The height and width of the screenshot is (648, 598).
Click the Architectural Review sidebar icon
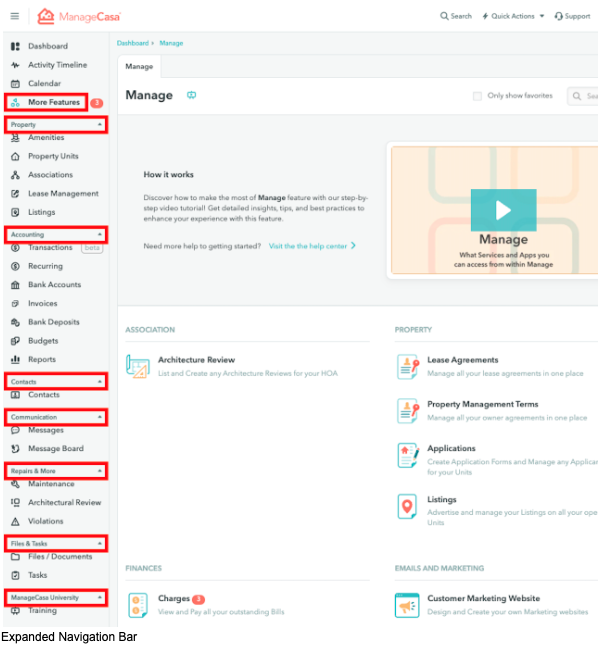[15, 503]
